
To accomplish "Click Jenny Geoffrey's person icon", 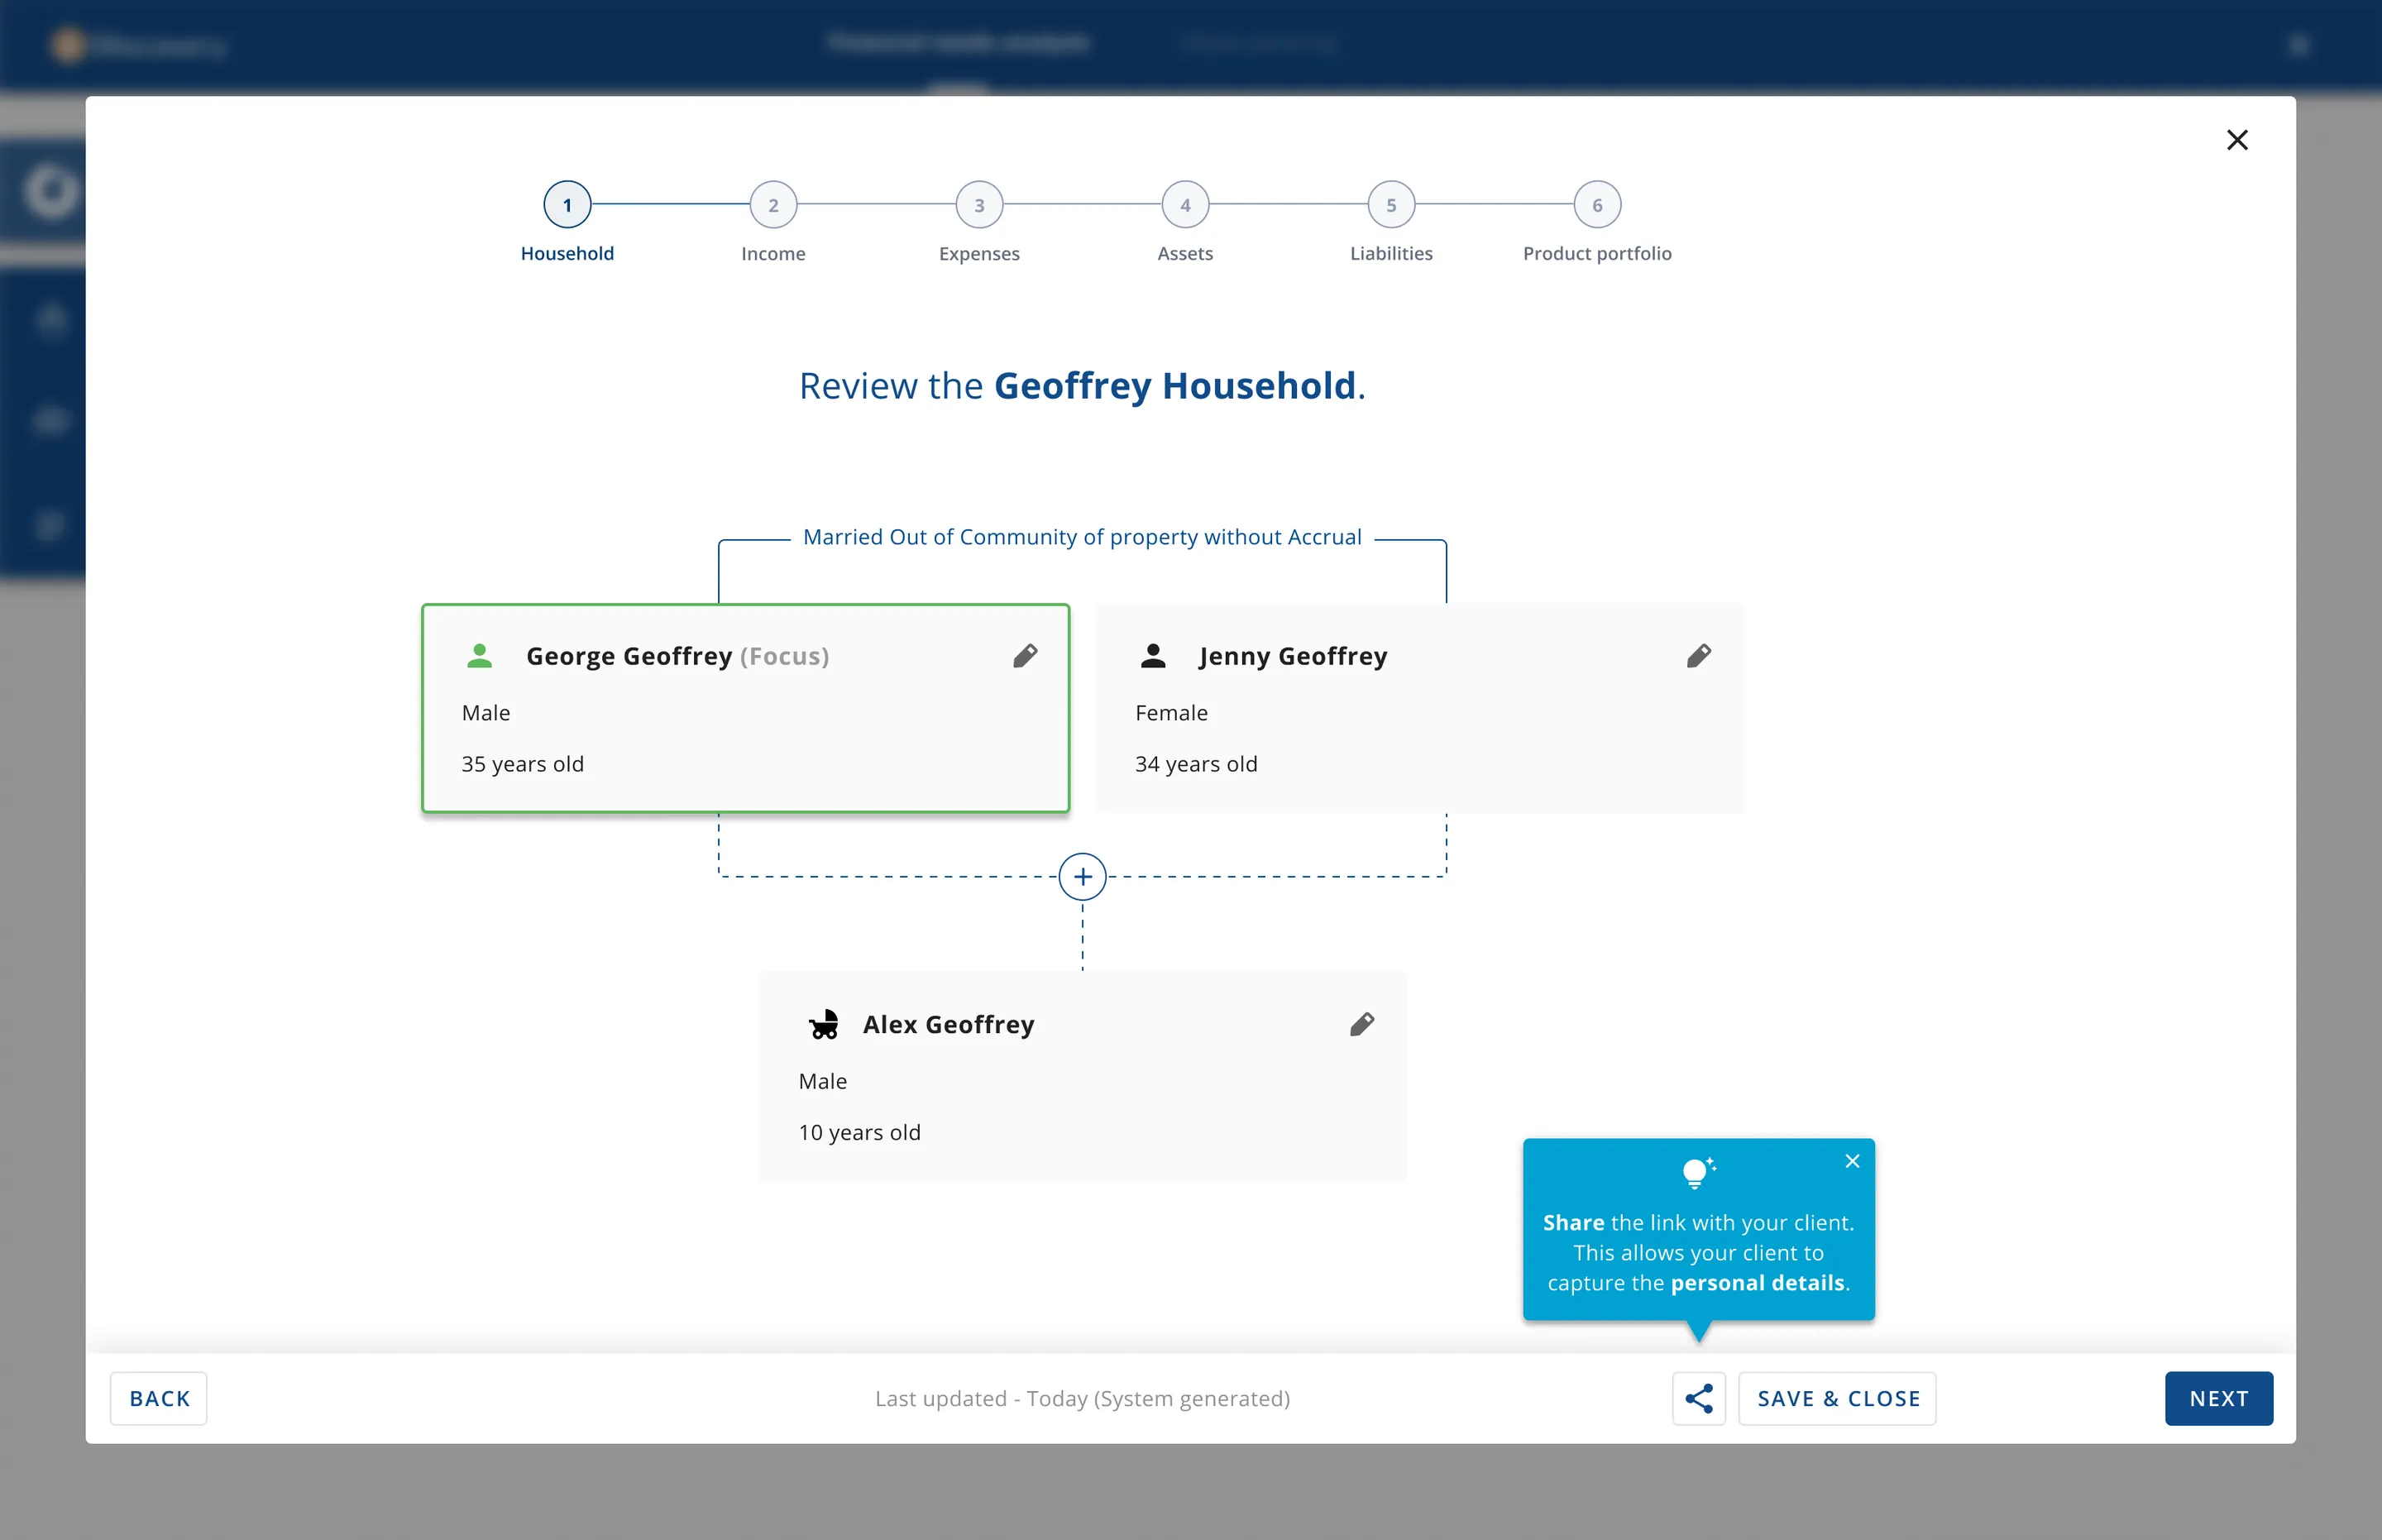I will pyautogui.click(x=1153, y=656).
